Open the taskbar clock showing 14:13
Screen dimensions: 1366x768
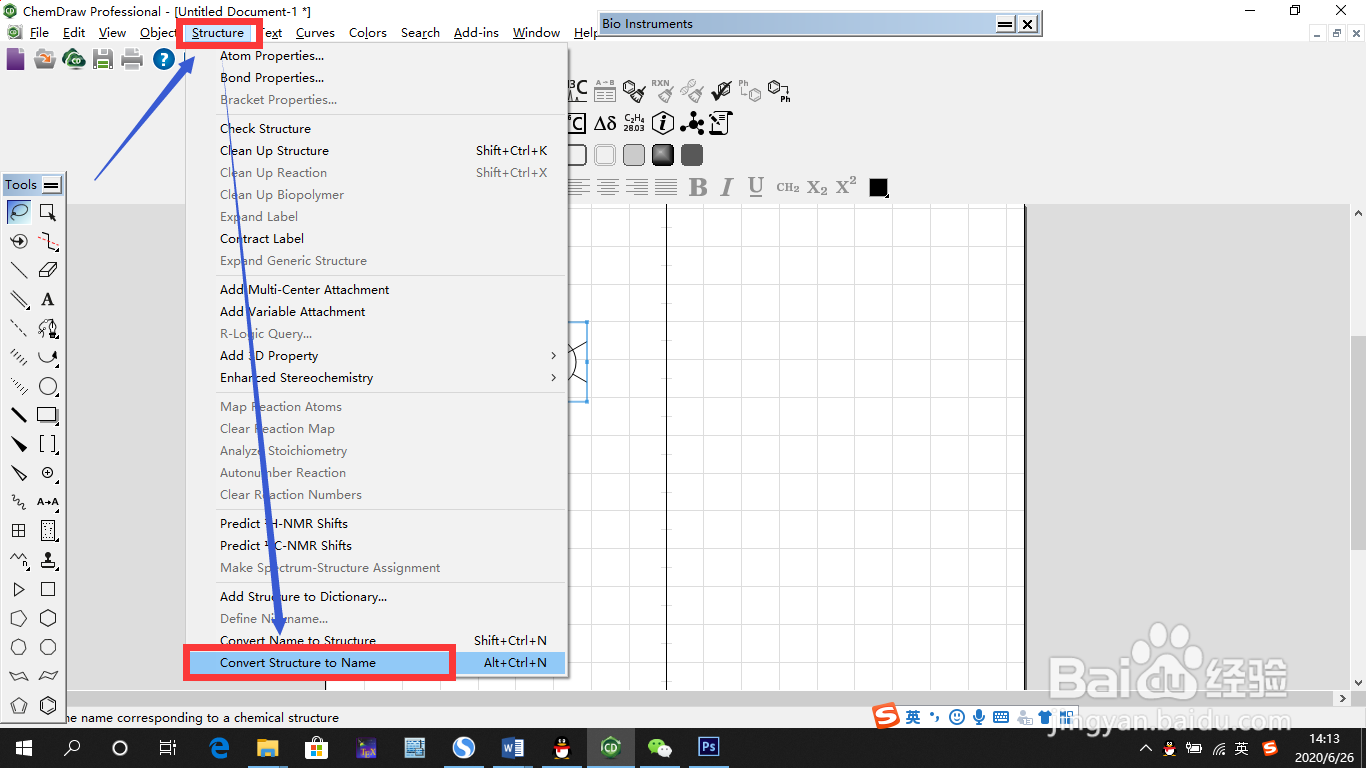coord(1323,748)
